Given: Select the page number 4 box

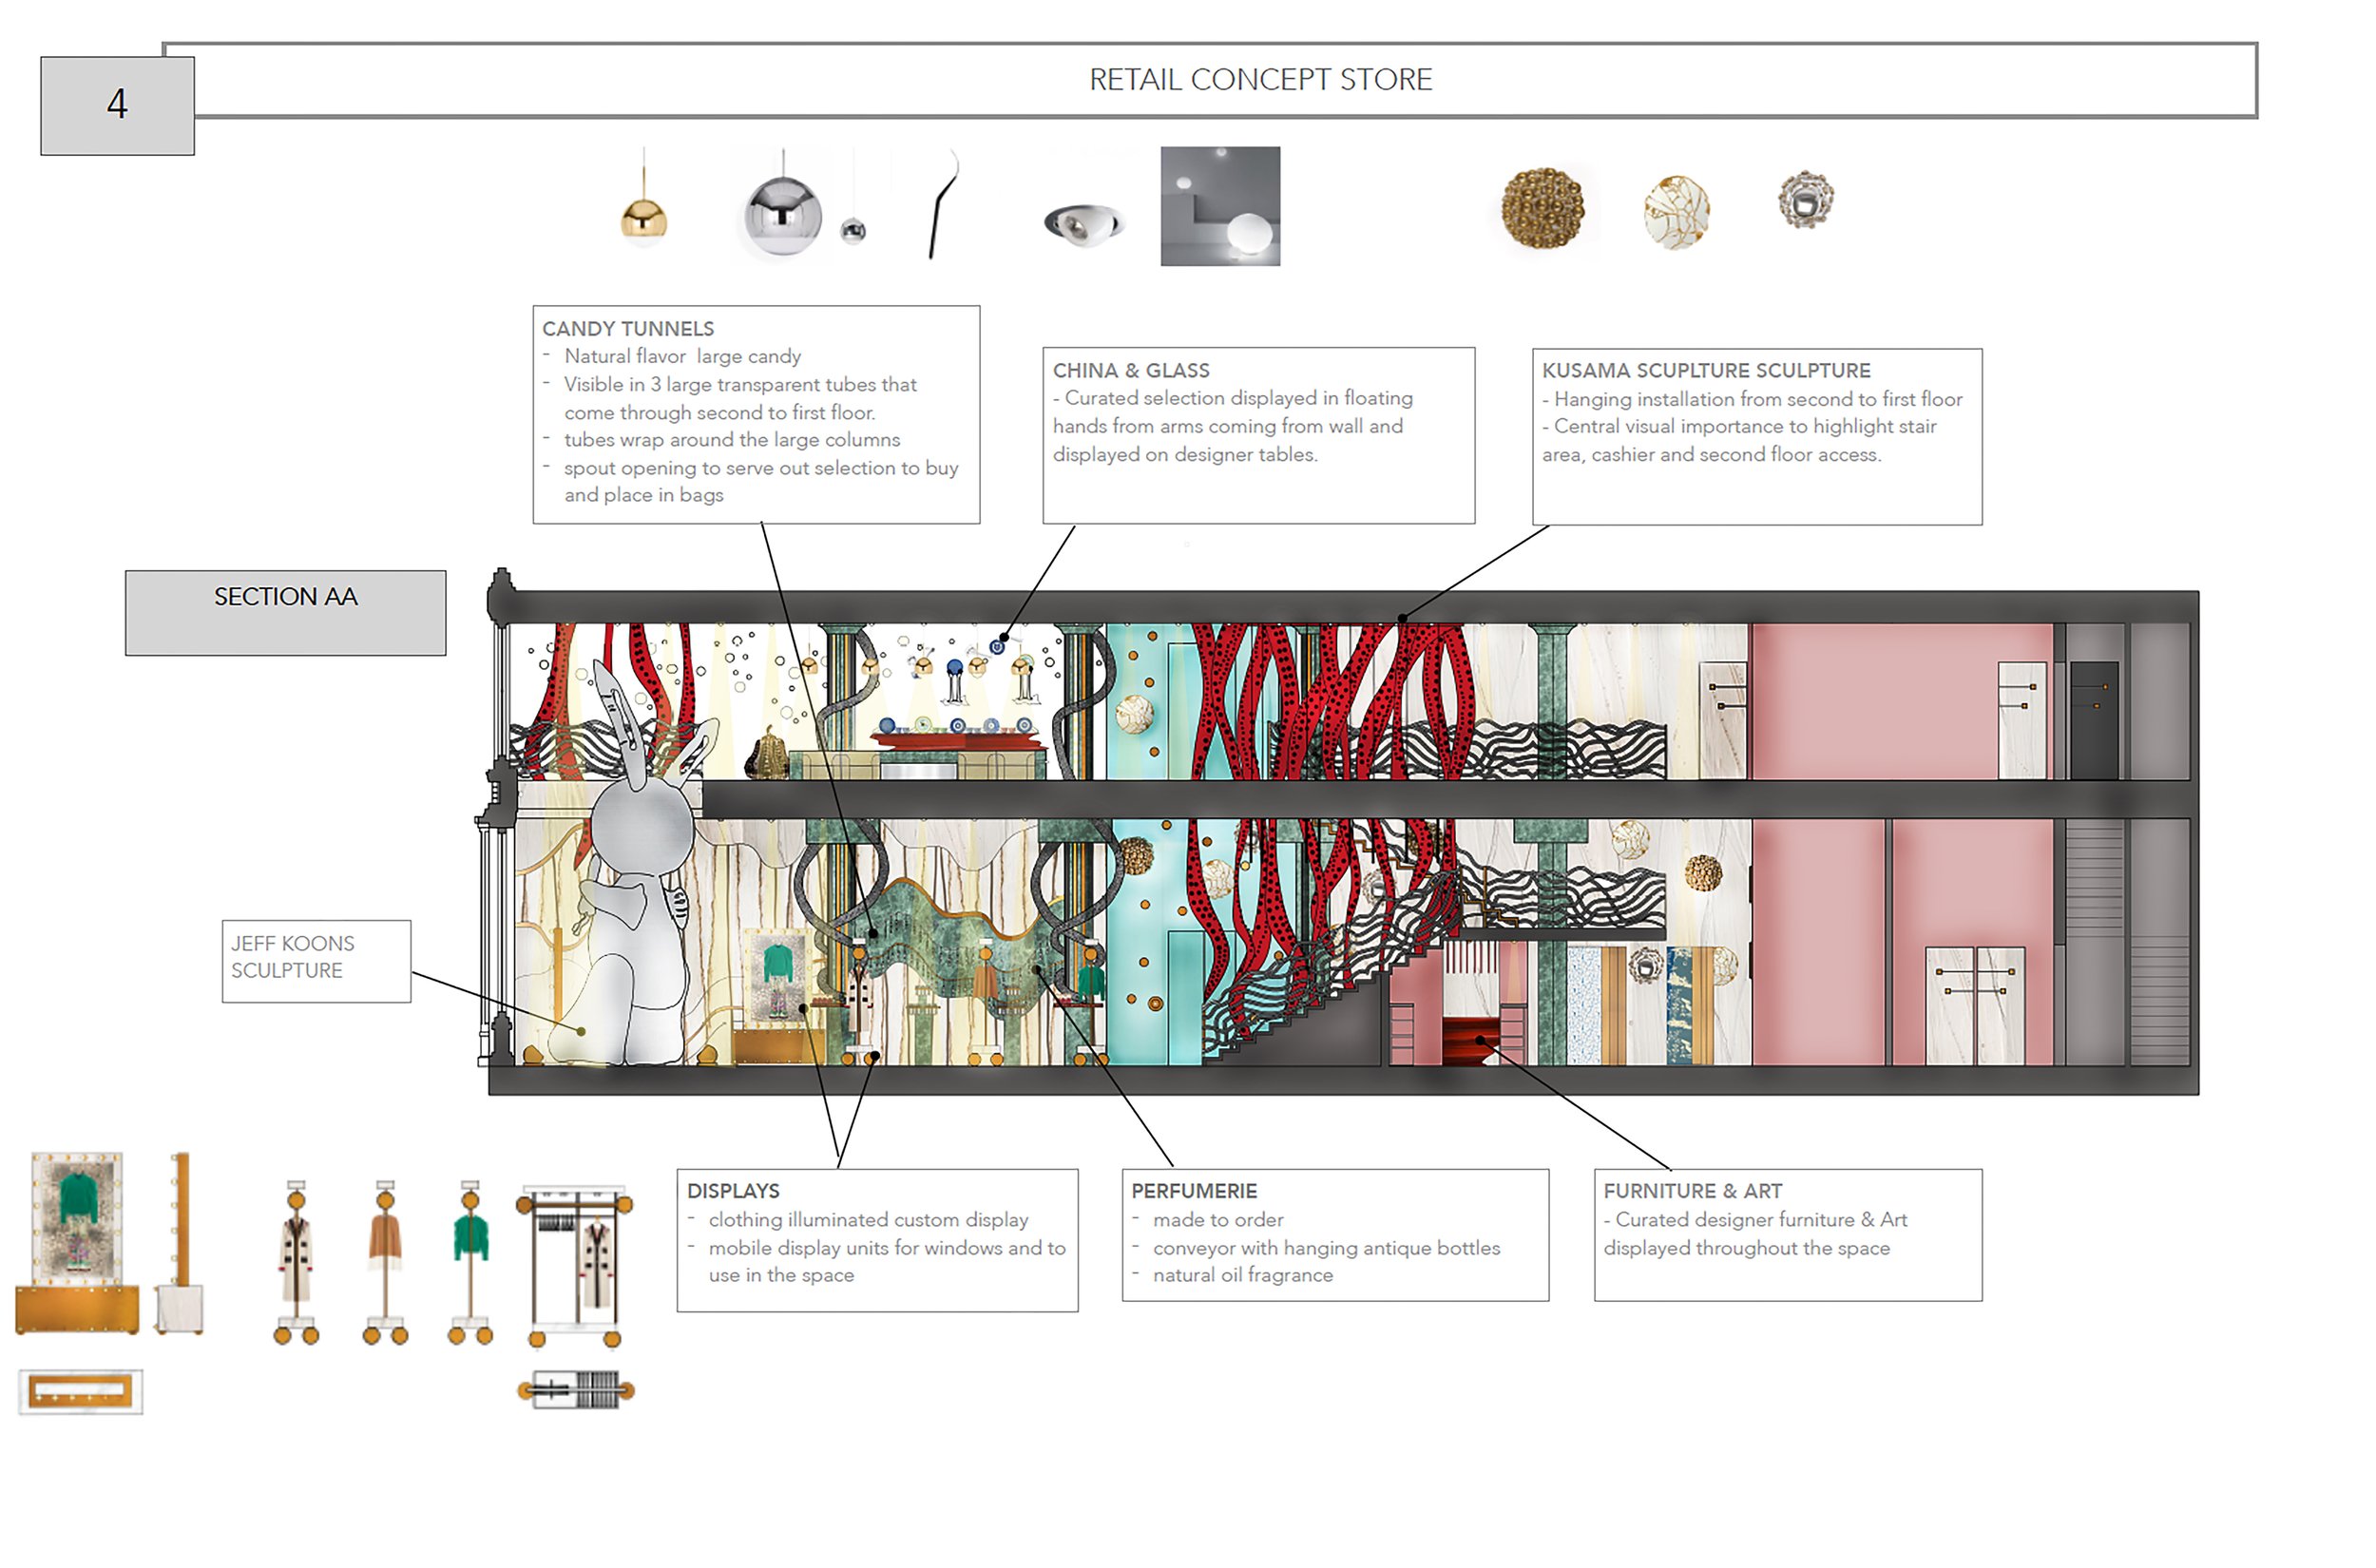Looking at the screenshot, I should tap(117, 105).
